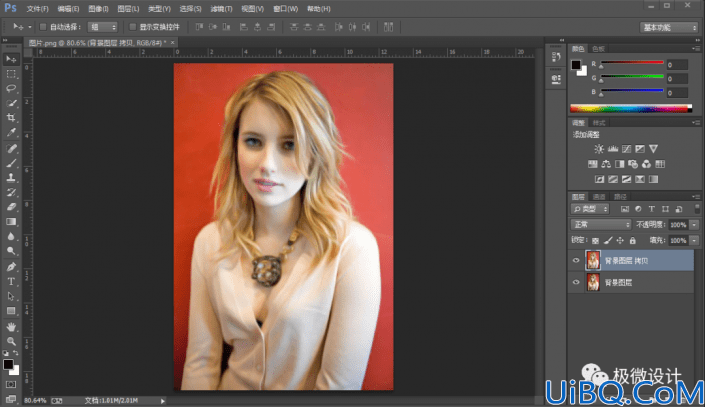Open the 图层(L) menu
This screenshot has width=705, height=407.
pos(128,9)
